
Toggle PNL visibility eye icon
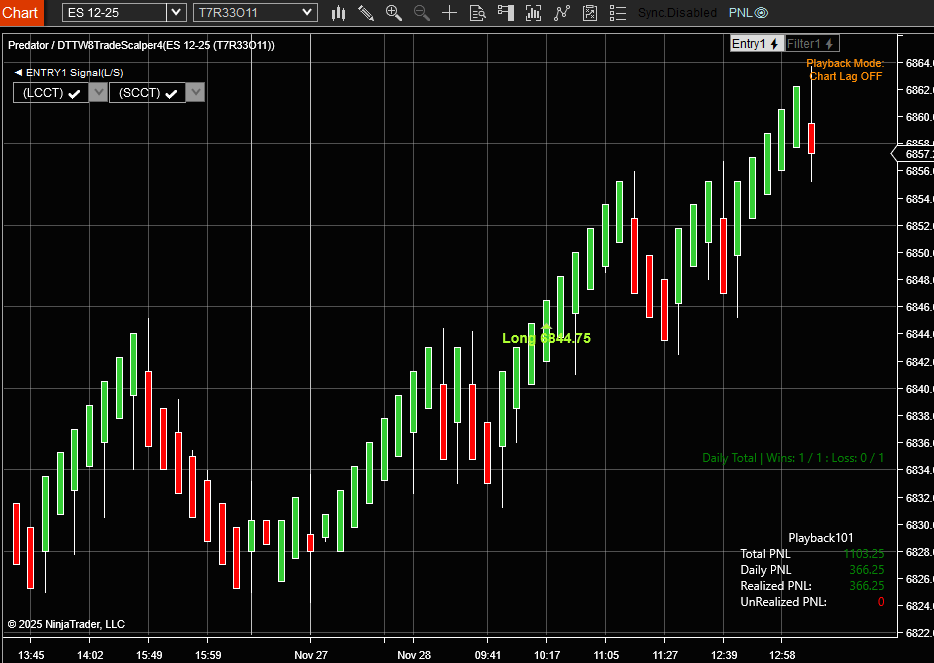[x=761, y=13]
